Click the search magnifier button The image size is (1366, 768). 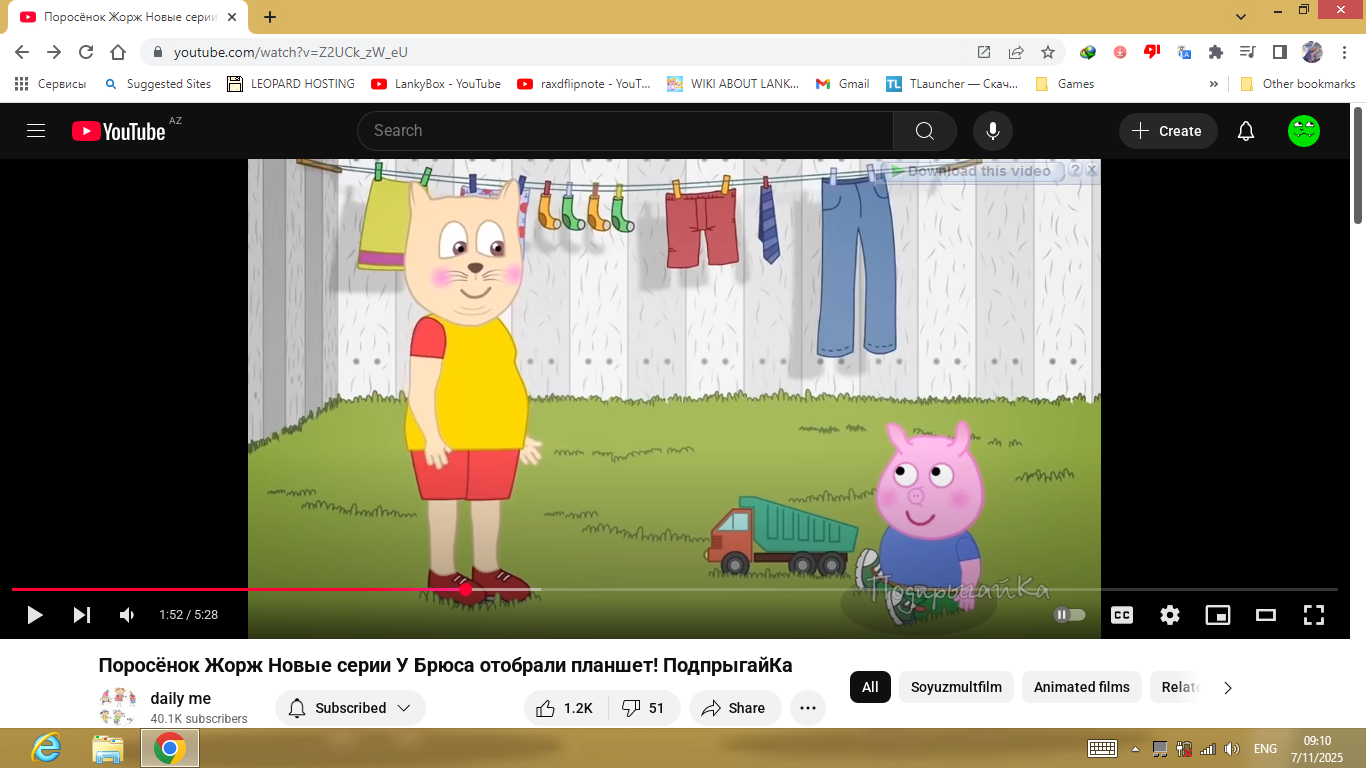(x=925, y=131)
